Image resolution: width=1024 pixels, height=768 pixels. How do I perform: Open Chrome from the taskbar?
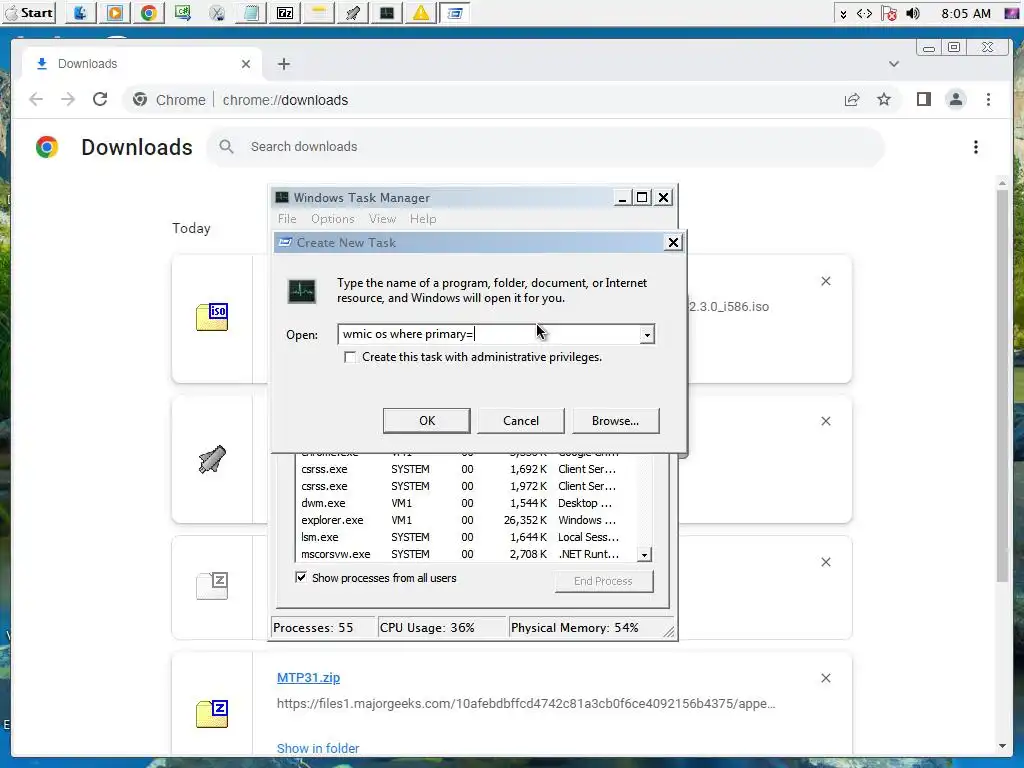[x=149, y=12]
